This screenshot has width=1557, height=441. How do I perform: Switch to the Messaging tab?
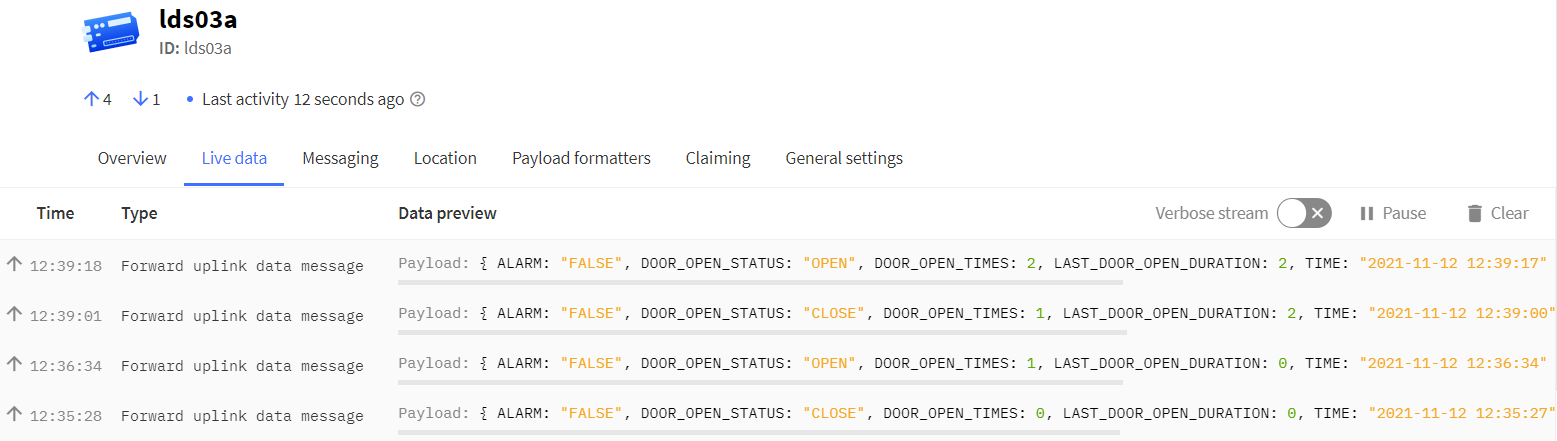click(340, 158)
